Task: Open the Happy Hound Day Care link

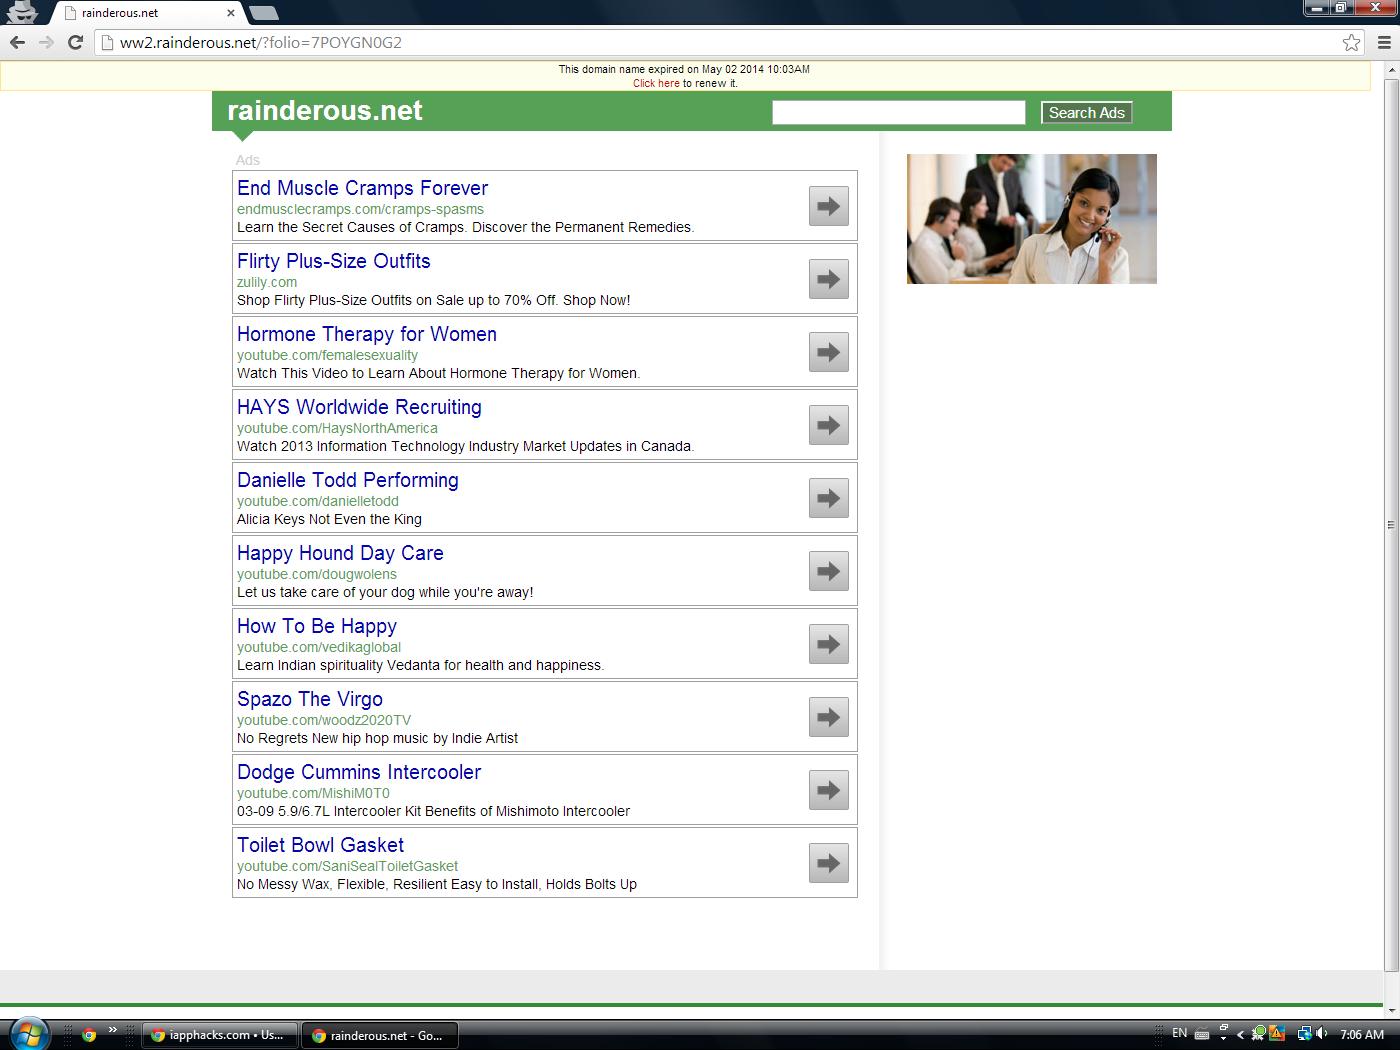Action: pos(340,553)
